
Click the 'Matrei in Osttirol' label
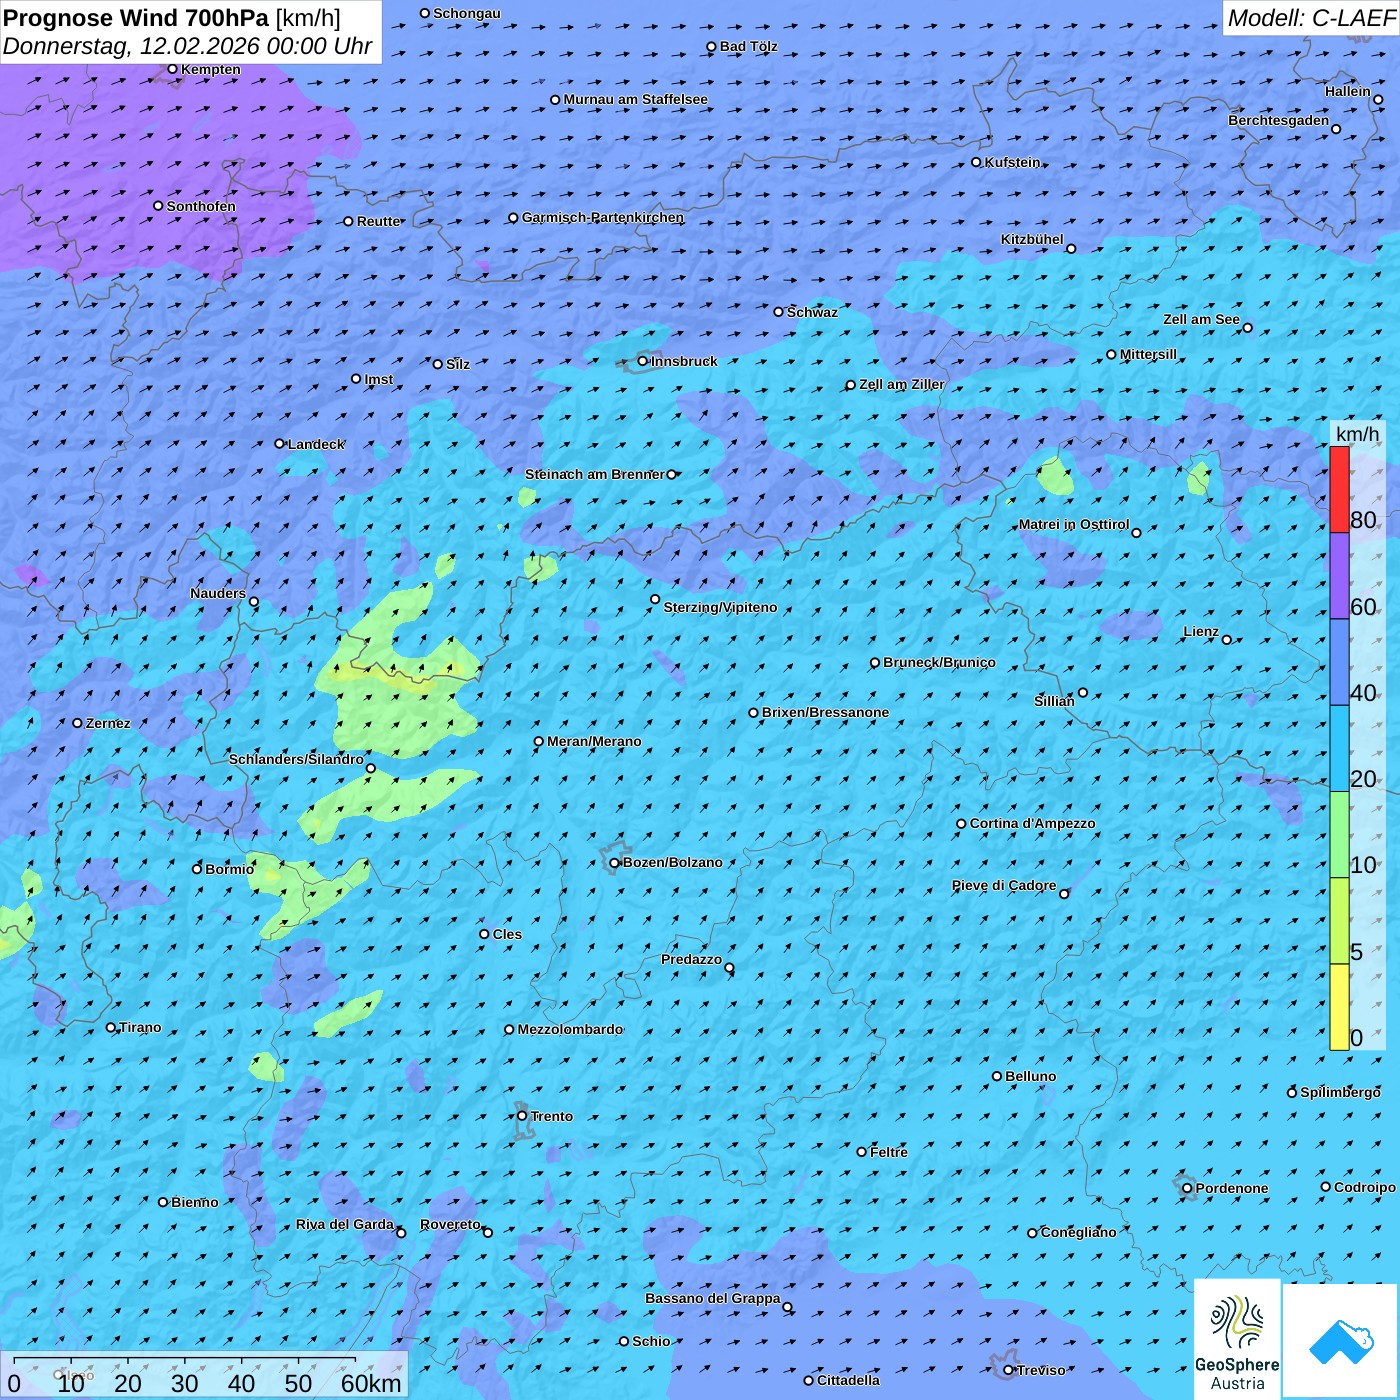click(1074, 524)
